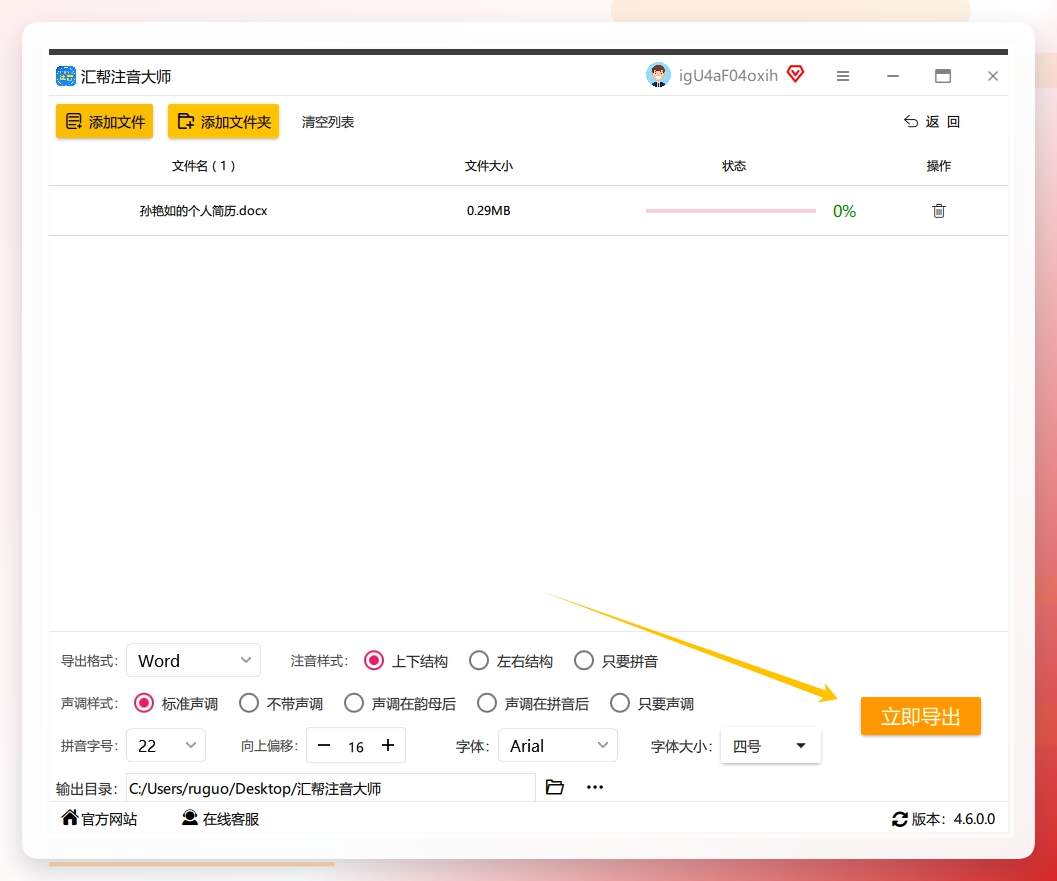Click 立即导出 export button
Screen dimensions: 1057x881
pos(920,716)
